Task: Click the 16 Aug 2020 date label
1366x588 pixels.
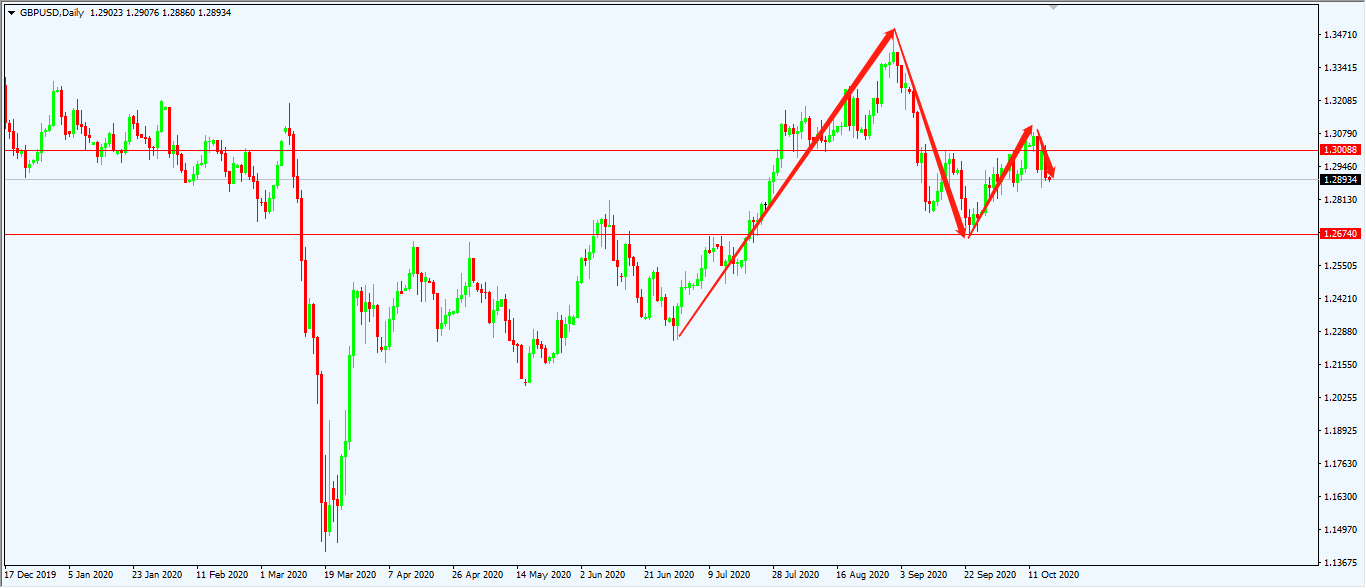Action: [x=862, y=575]
